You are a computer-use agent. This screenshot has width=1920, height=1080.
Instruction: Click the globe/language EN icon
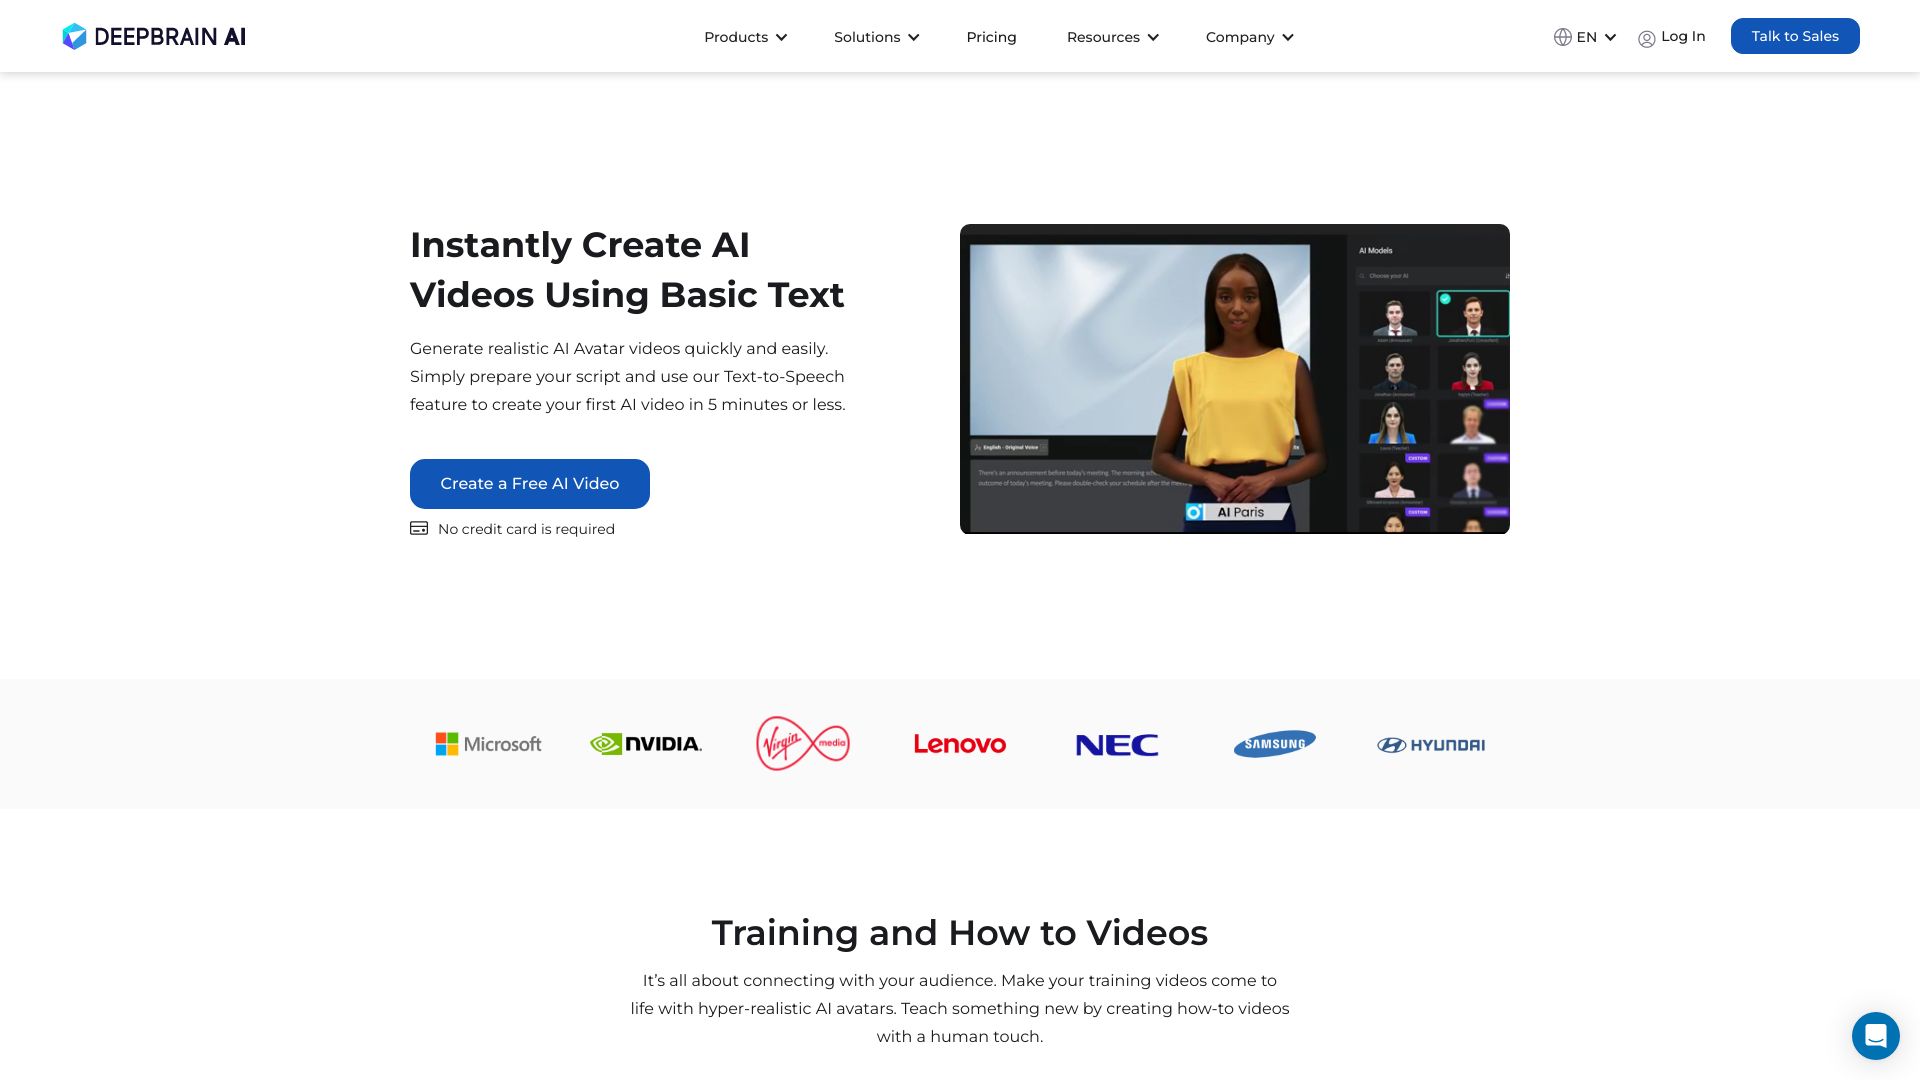pyautogui.click(x=1582, y=36)
